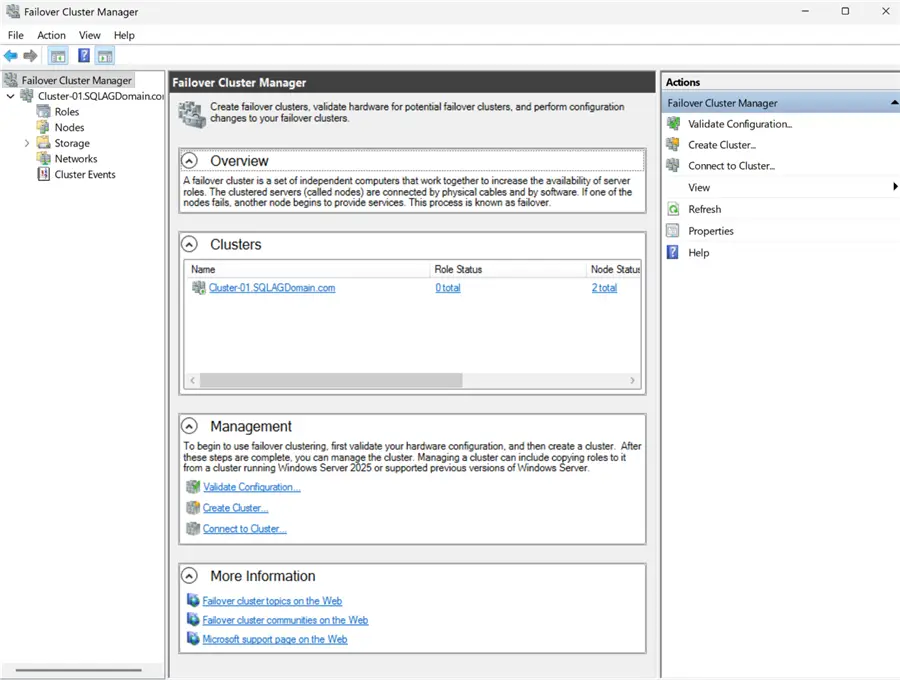Click the Properties icon in Actions pane
Screen dimensions: 900x680
click(673, 231)
